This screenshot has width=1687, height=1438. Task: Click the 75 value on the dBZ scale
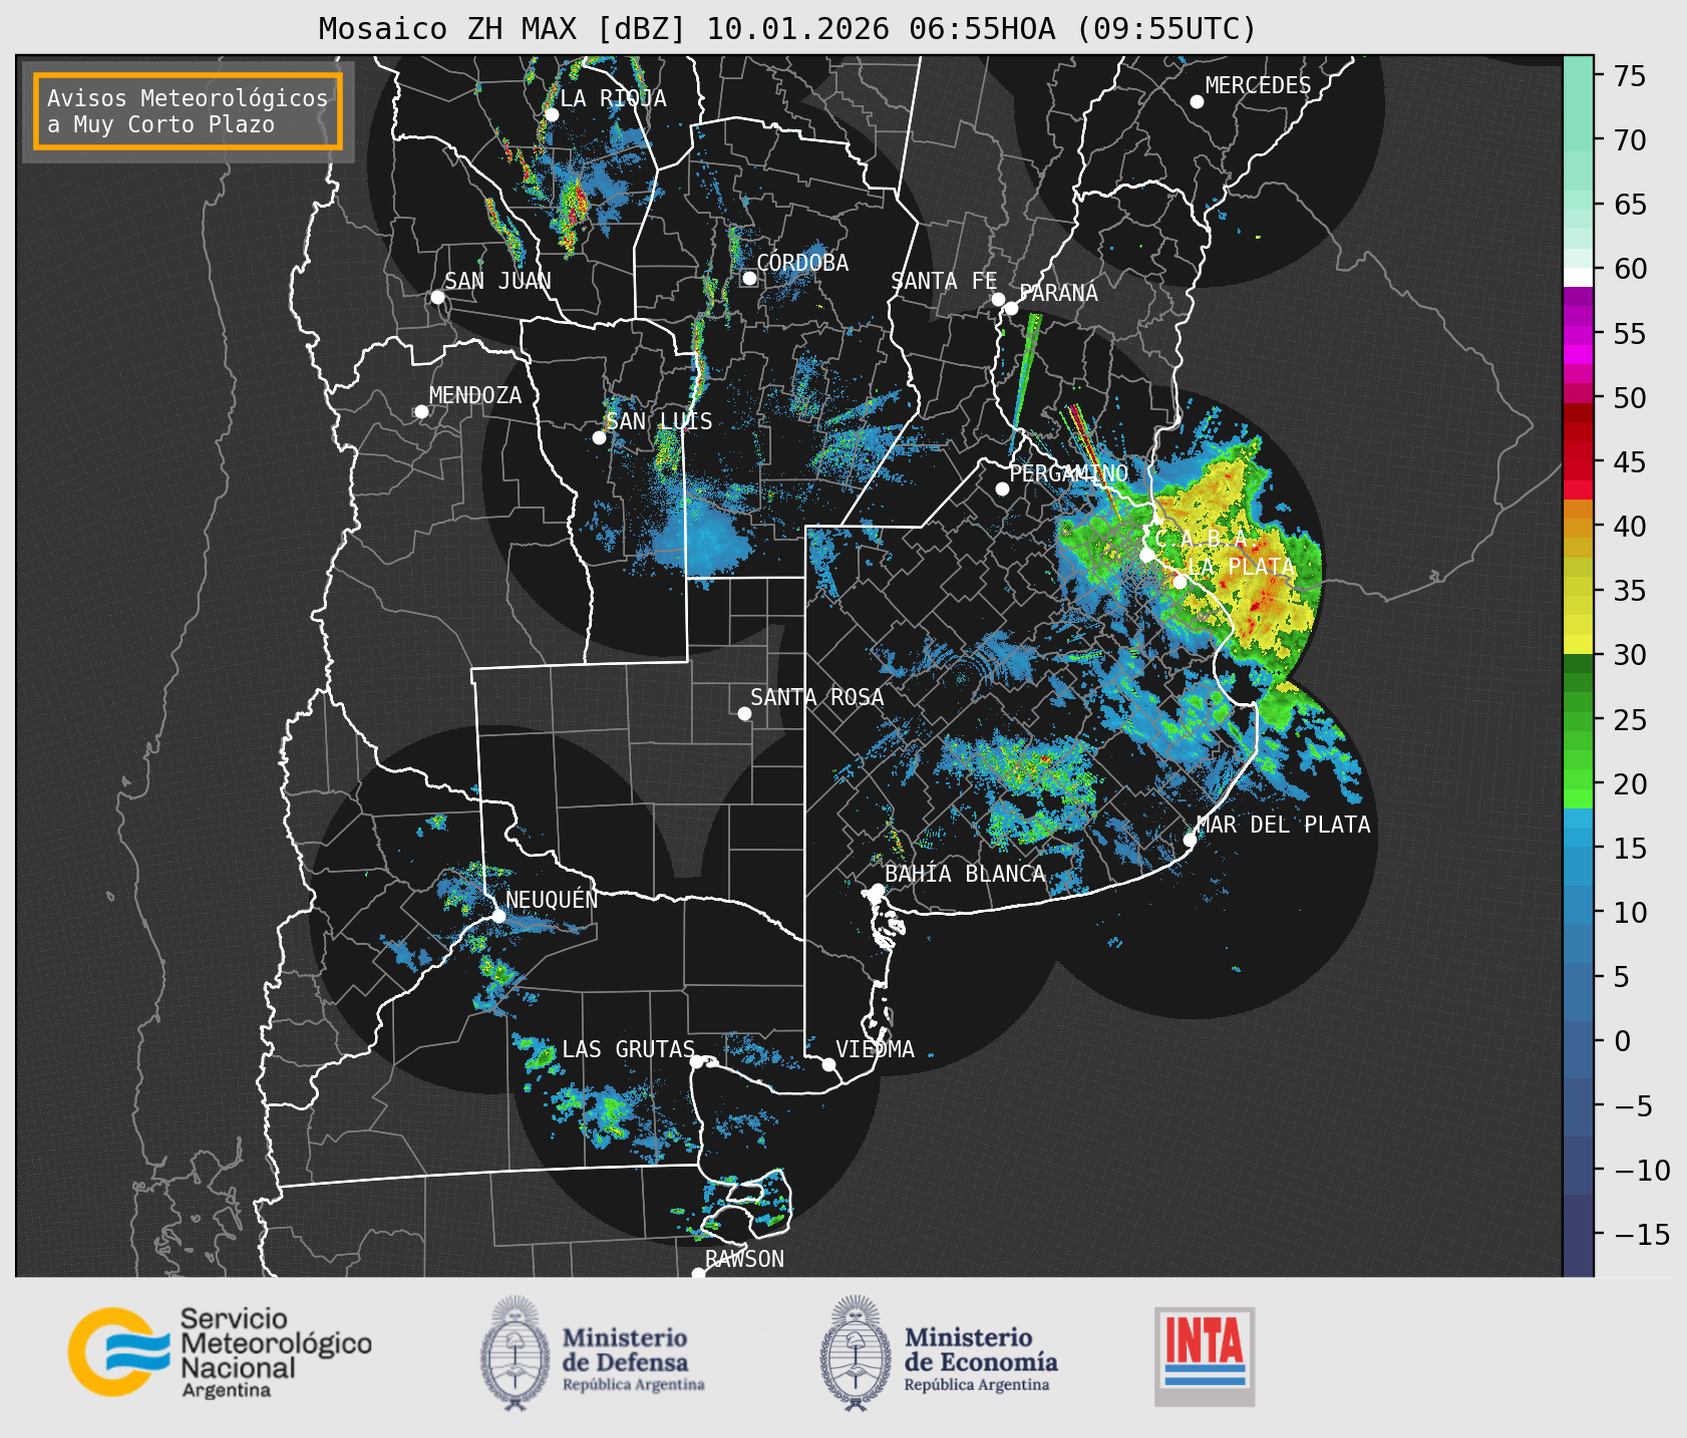coord(1628,77)
